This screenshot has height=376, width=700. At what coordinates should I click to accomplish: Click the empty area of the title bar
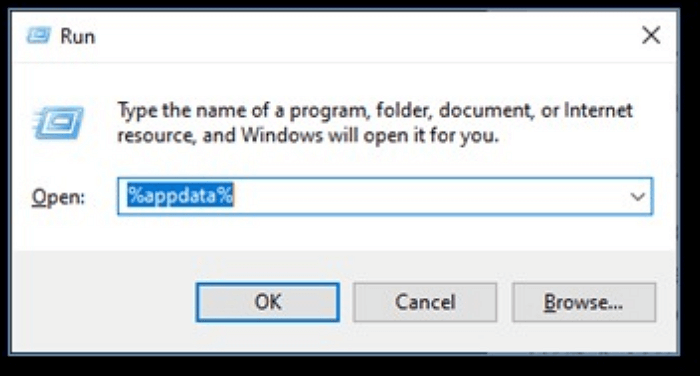pos(366,36)
